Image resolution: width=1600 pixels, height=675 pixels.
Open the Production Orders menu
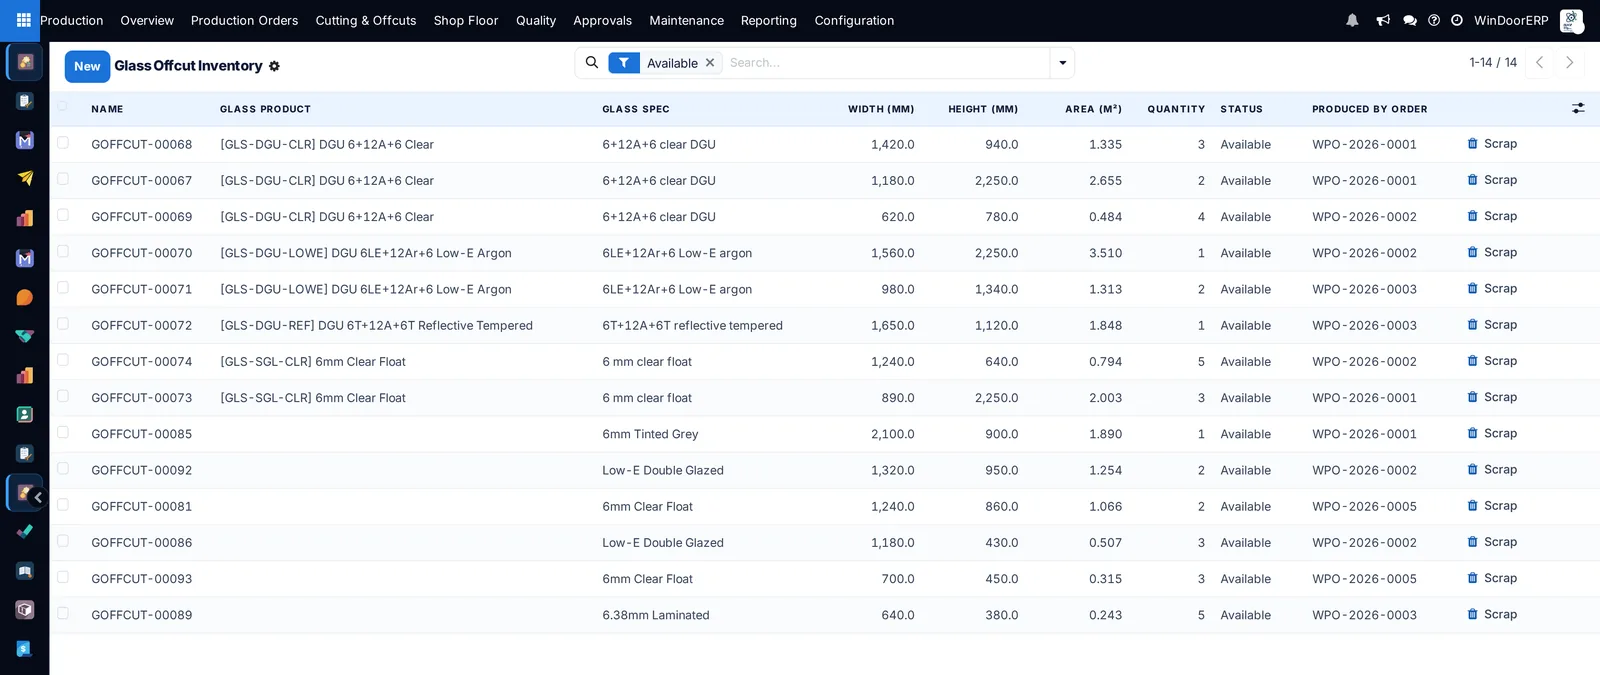pos(244,20)
